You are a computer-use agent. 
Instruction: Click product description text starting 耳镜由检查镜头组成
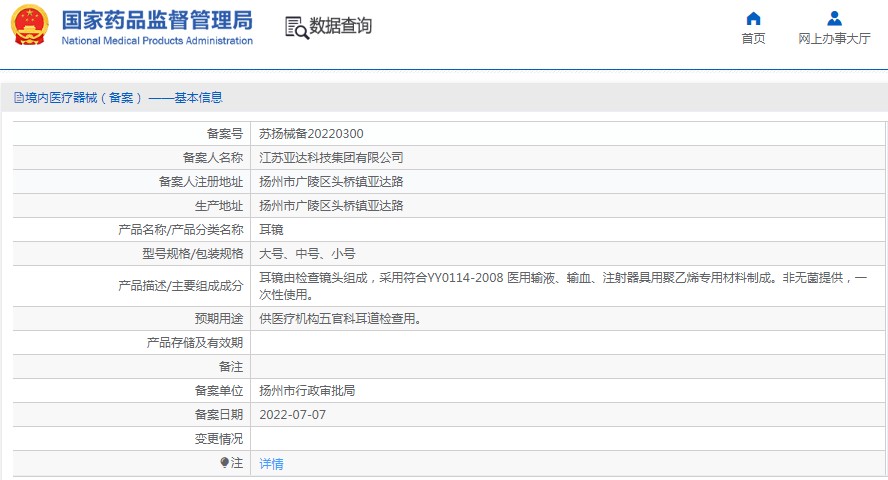[563, 286]
